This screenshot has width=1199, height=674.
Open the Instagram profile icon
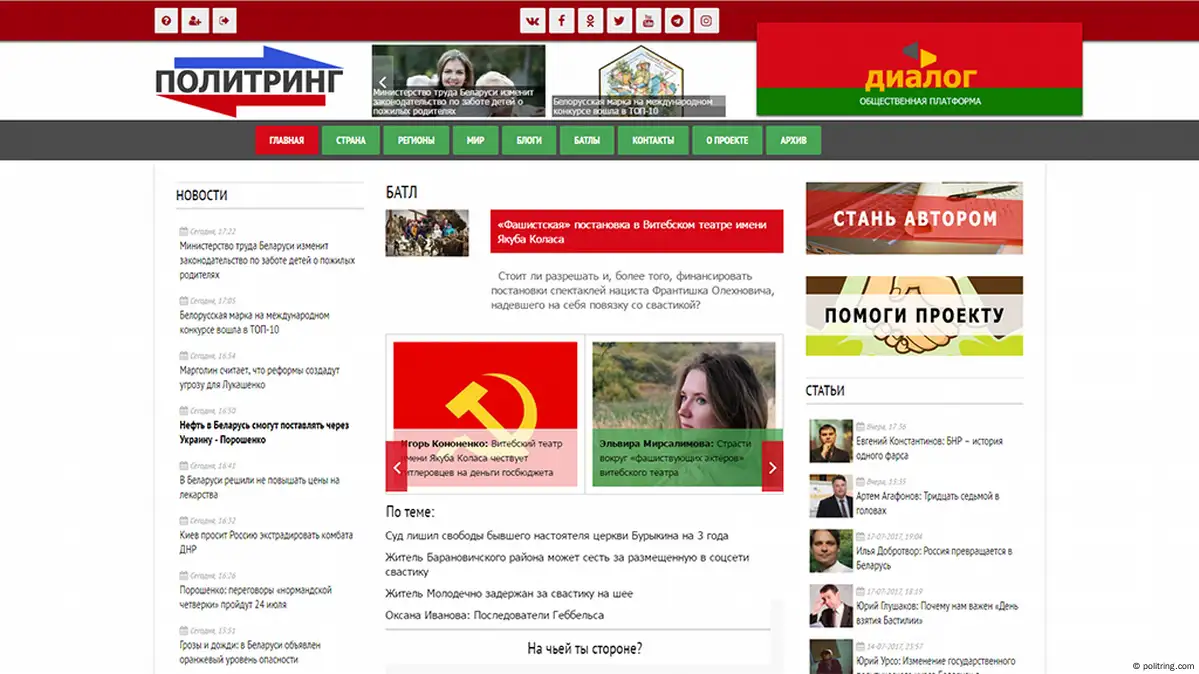tap(706, 21)
